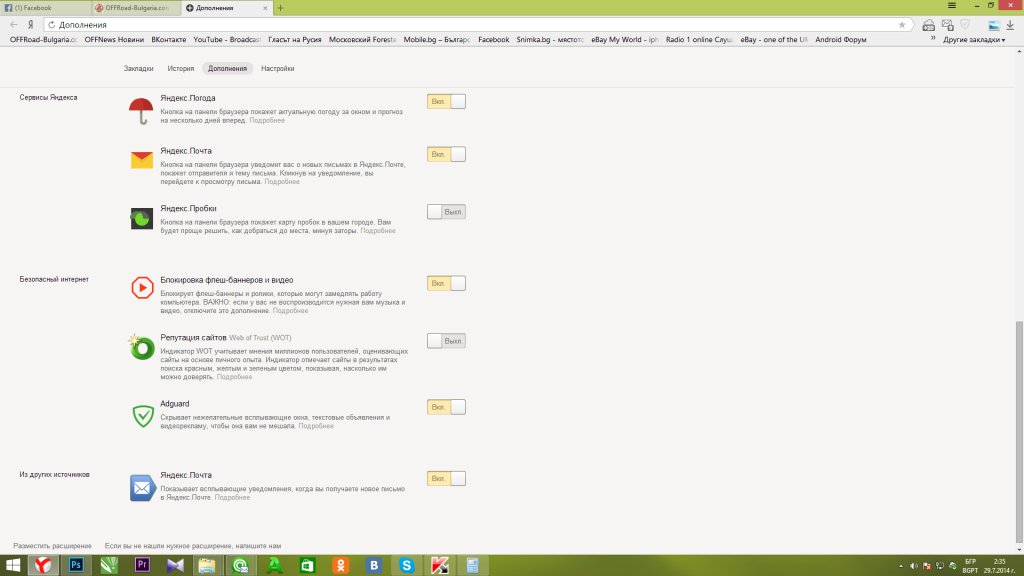Screen dimensions: 1024x576
Task: Open Android Форум bookmark
Action: (x=840, y=40)
